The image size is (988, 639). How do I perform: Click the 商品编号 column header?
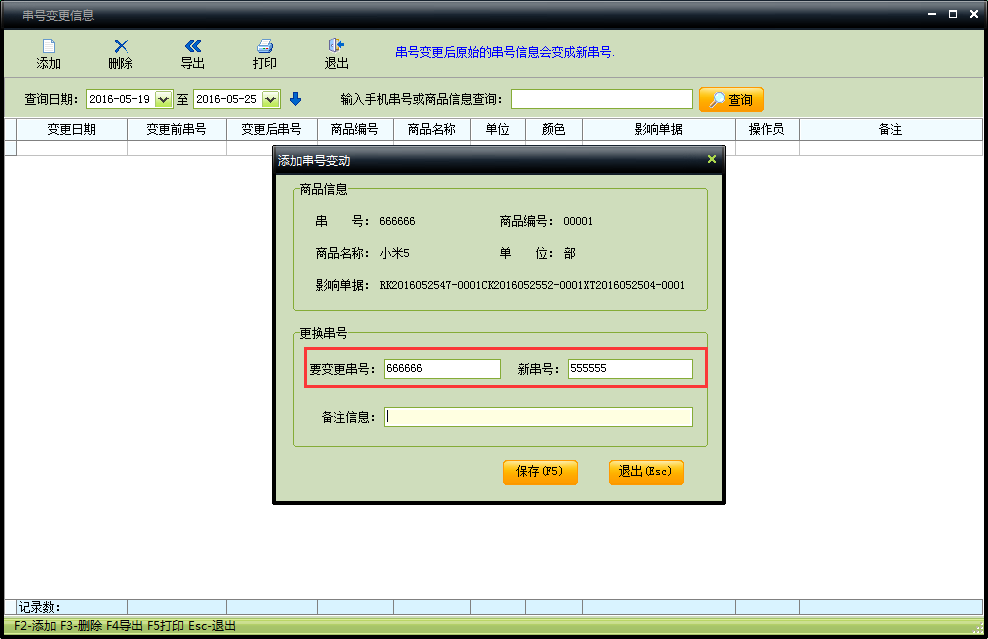tap(355, 129)
